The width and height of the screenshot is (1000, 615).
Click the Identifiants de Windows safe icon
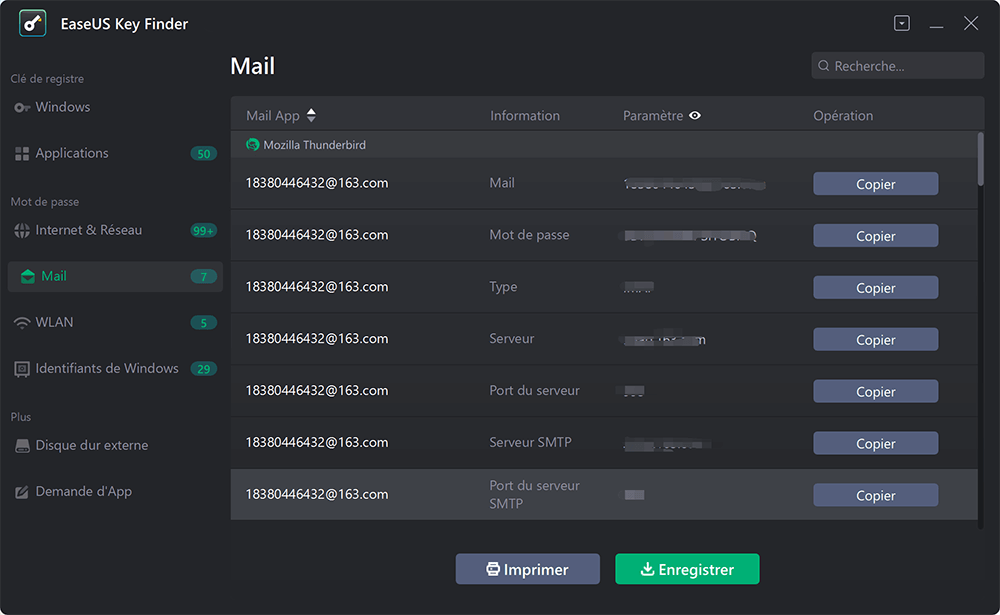22,369
